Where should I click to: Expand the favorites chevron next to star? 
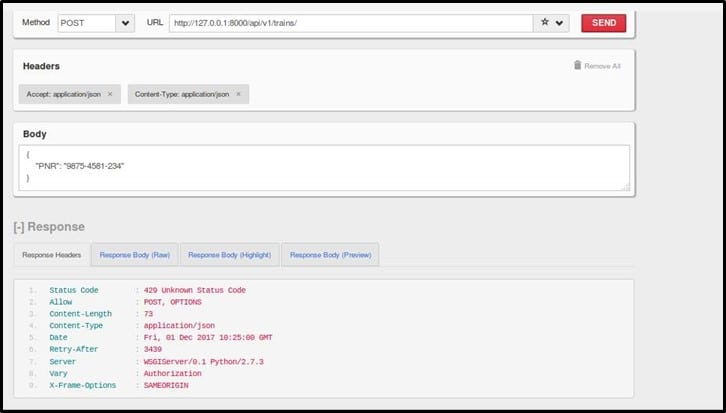point(558,22)
